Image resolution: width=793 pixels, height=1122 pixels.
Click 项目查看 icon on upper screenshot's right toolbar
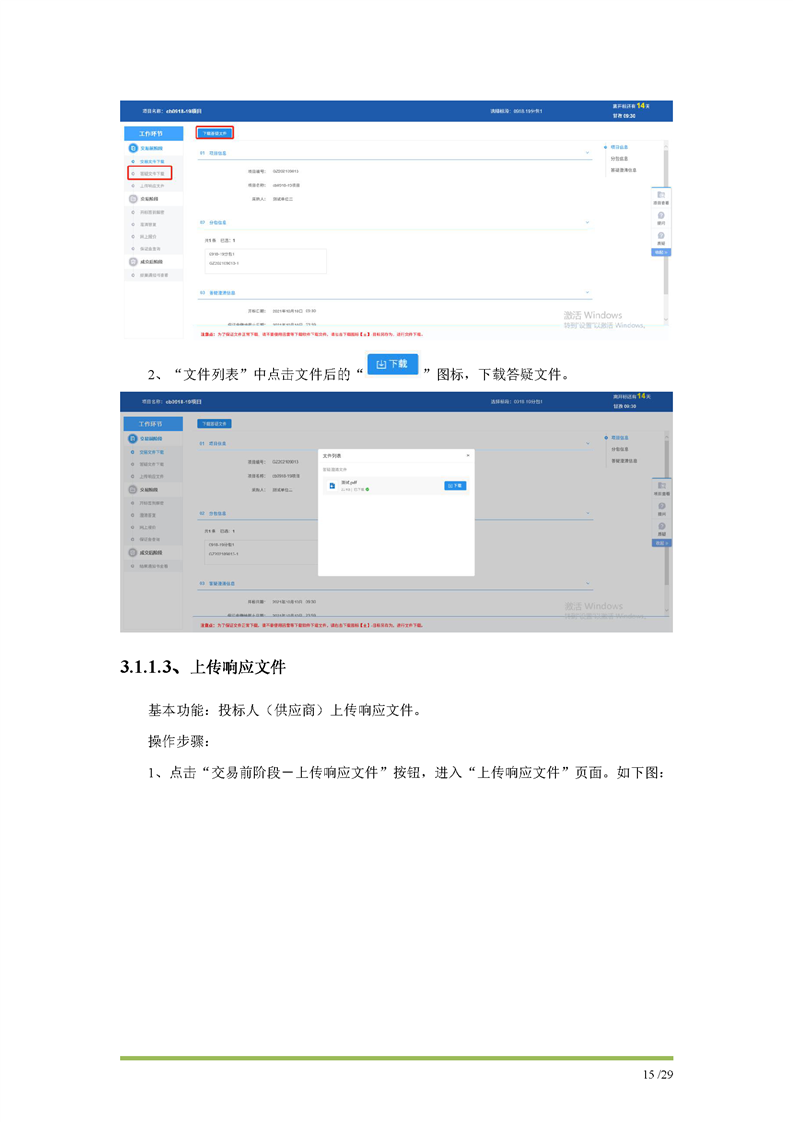661,197
